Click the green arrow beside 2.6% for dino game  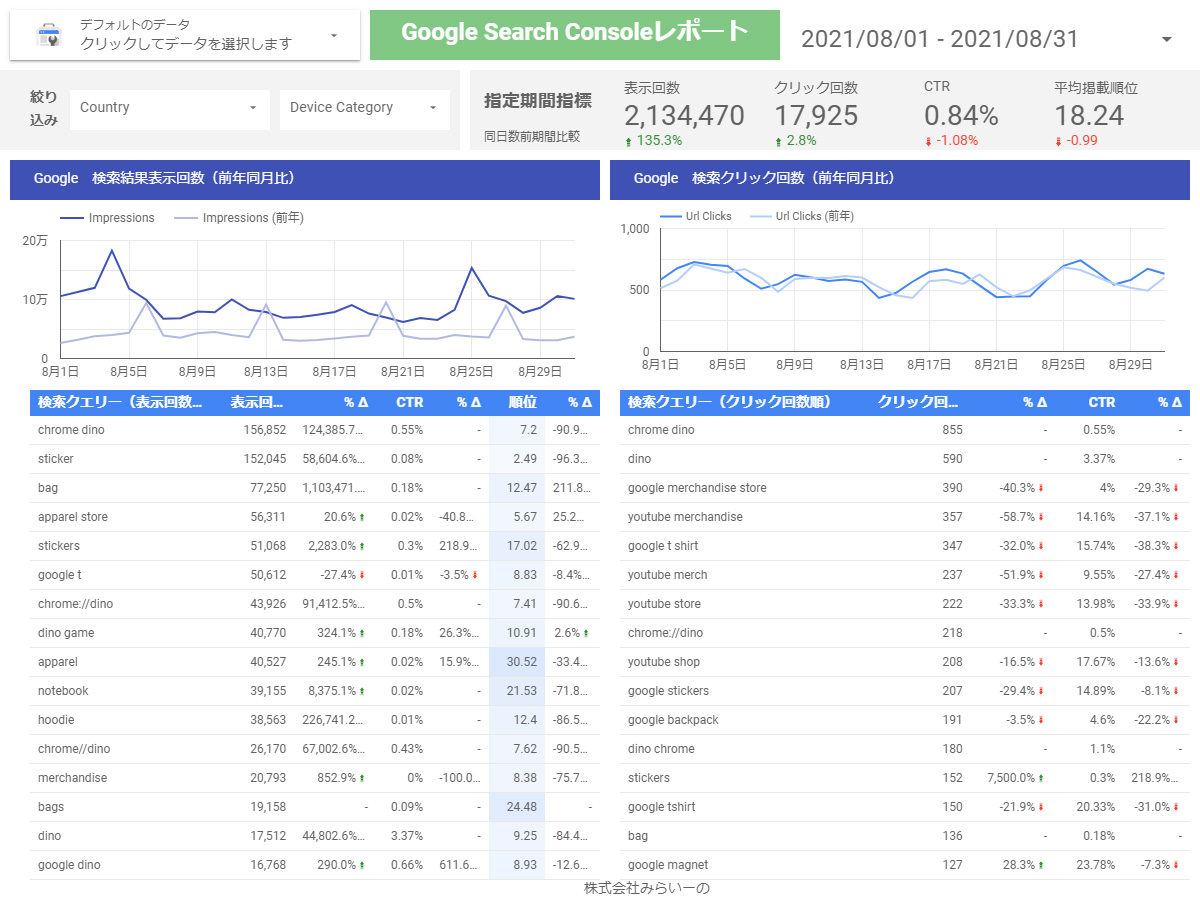[x=587, y=633]
